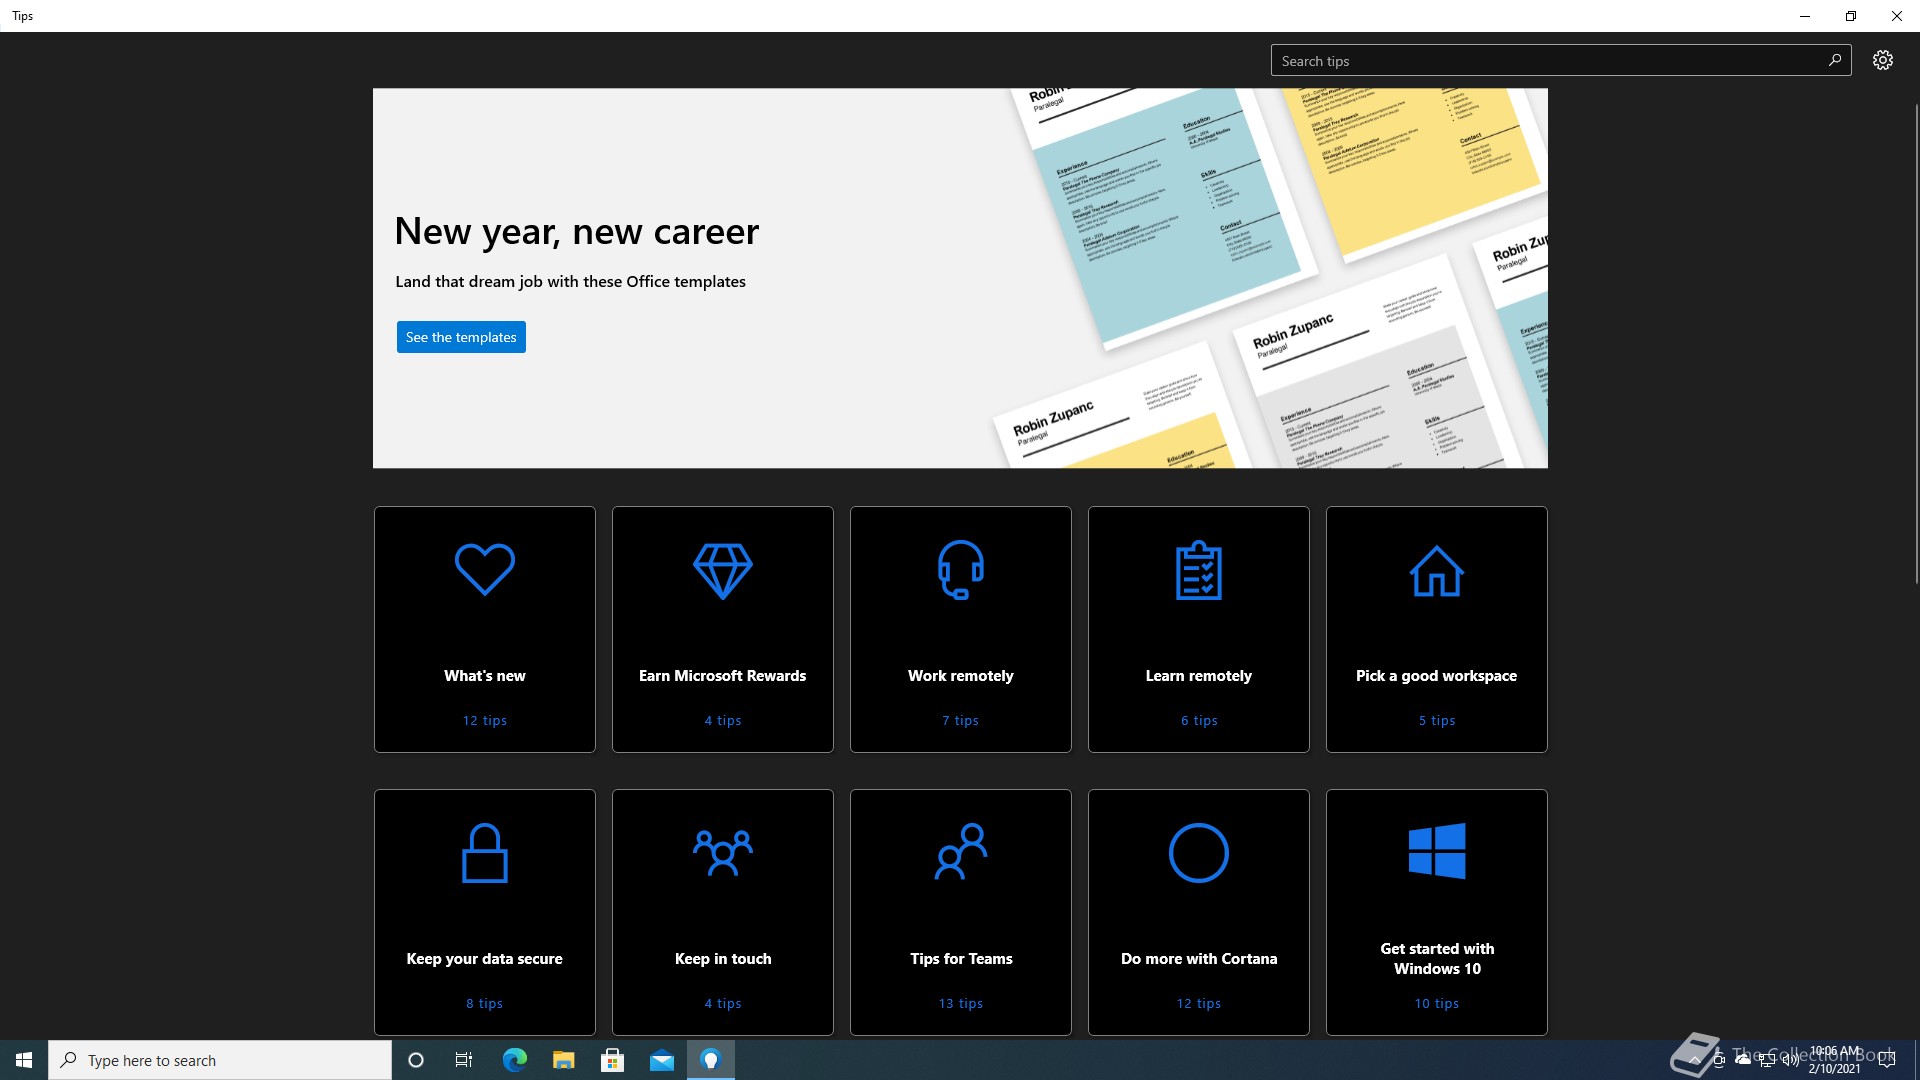Click the 5 tips link

coord(1437,721)
